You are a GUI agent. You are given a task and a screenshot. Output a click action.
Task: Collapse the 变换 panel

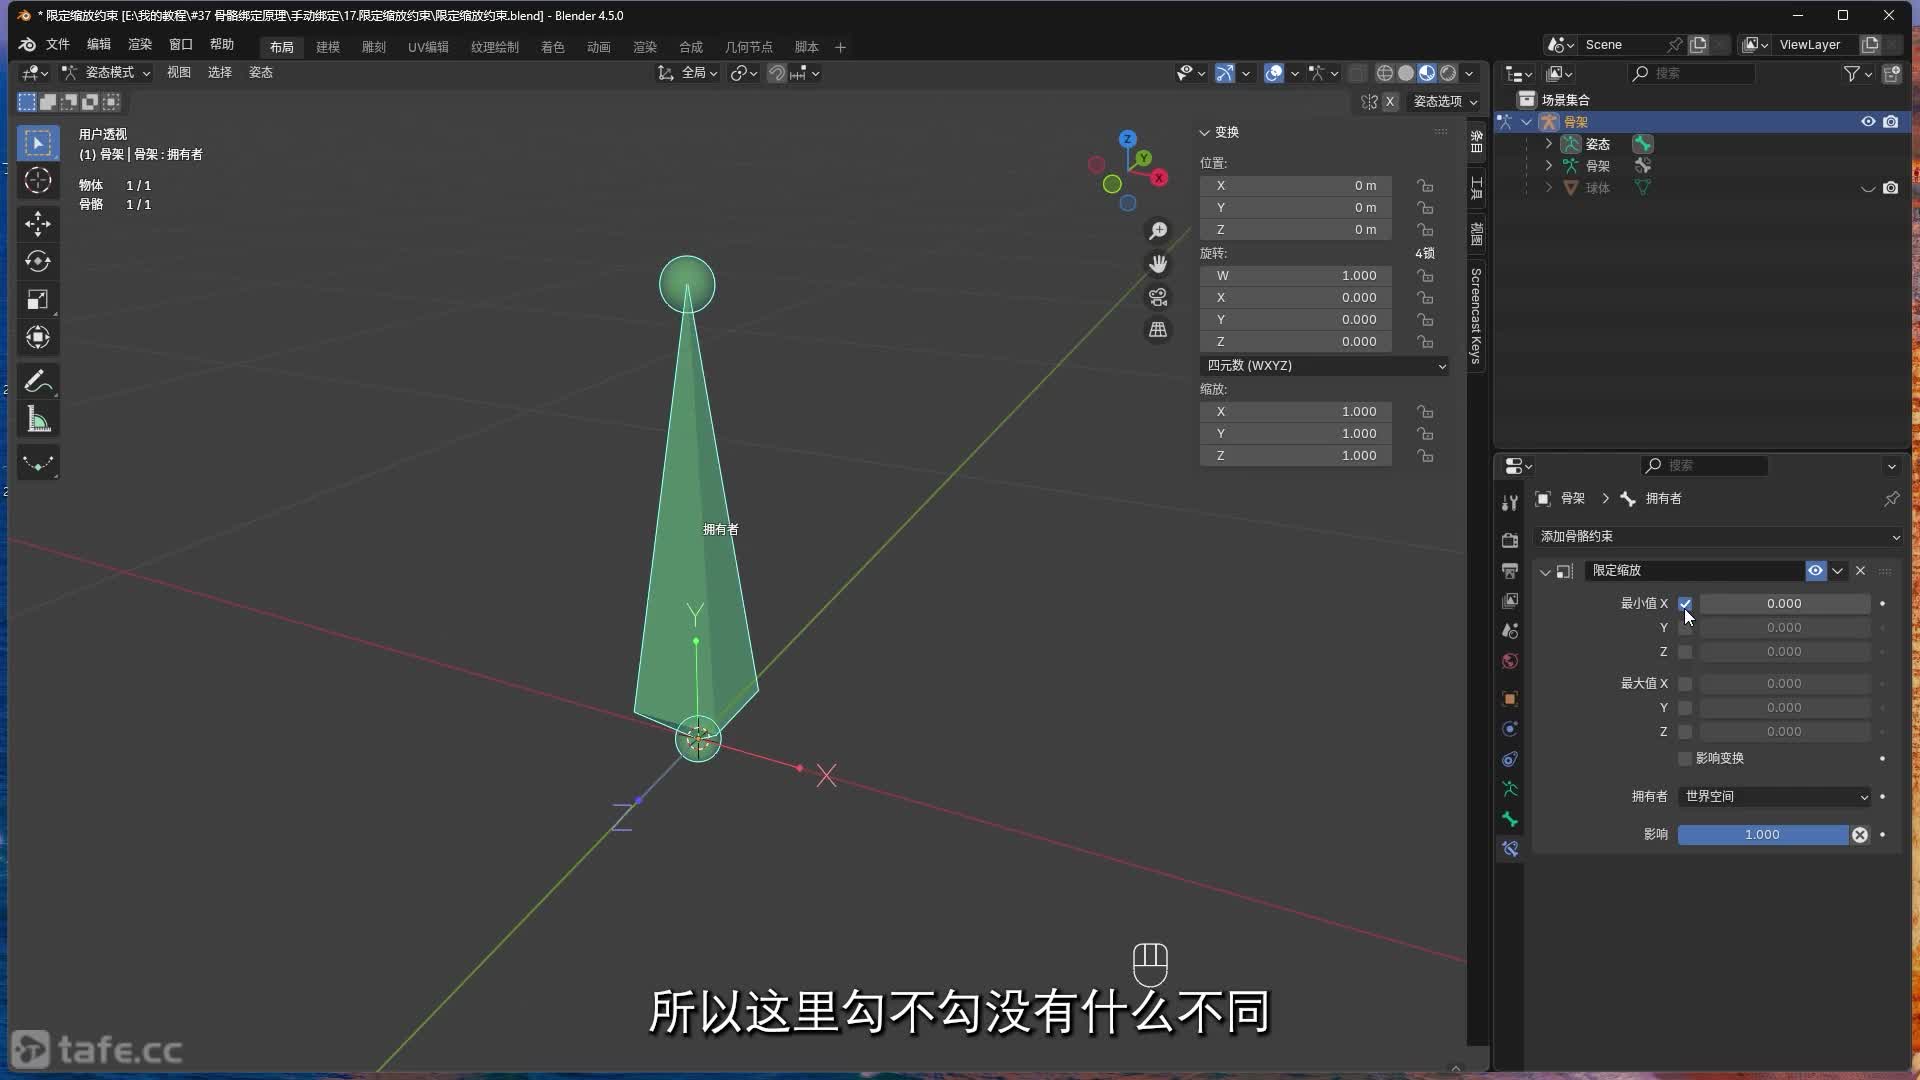(x=1204, y=133)
